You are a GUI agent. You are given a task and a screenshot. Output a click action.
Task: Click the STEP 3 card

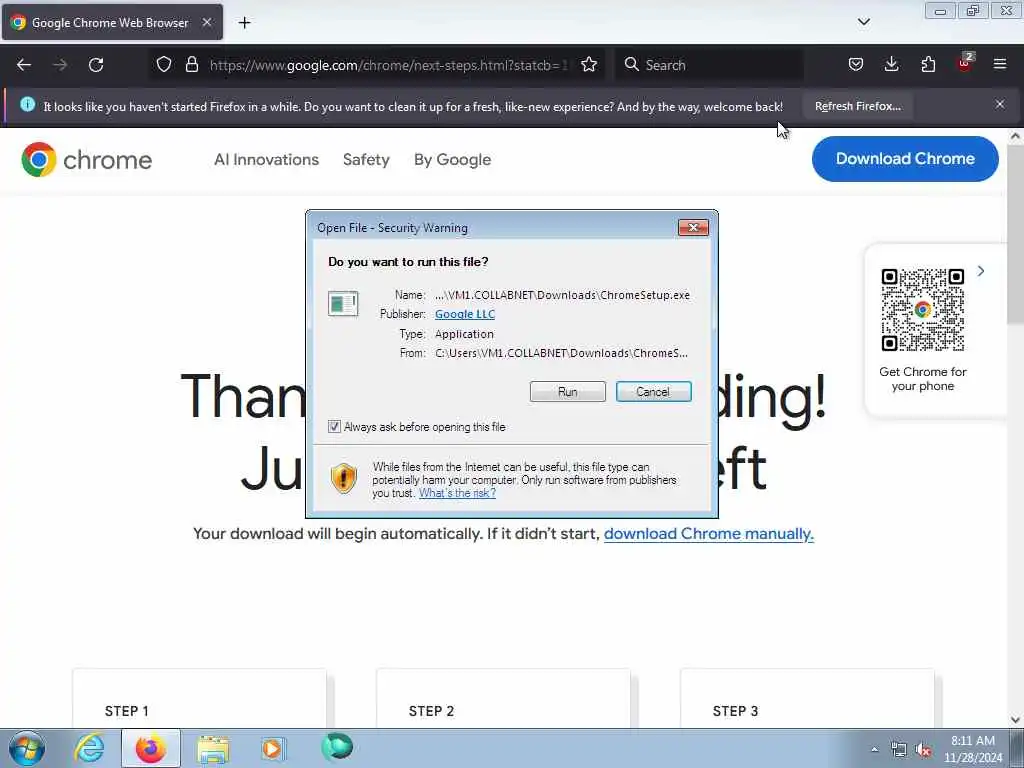[x=807, y=699]
